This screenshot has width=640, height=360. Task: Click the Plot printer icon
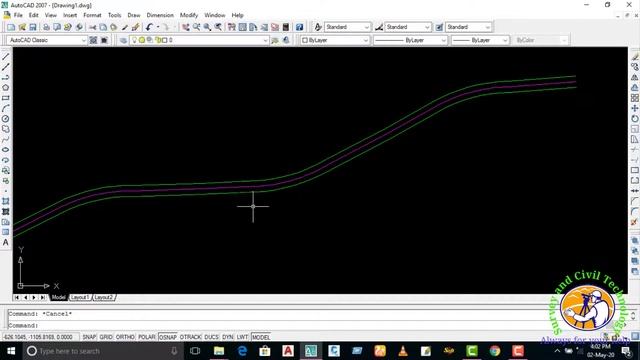(46, 27)
